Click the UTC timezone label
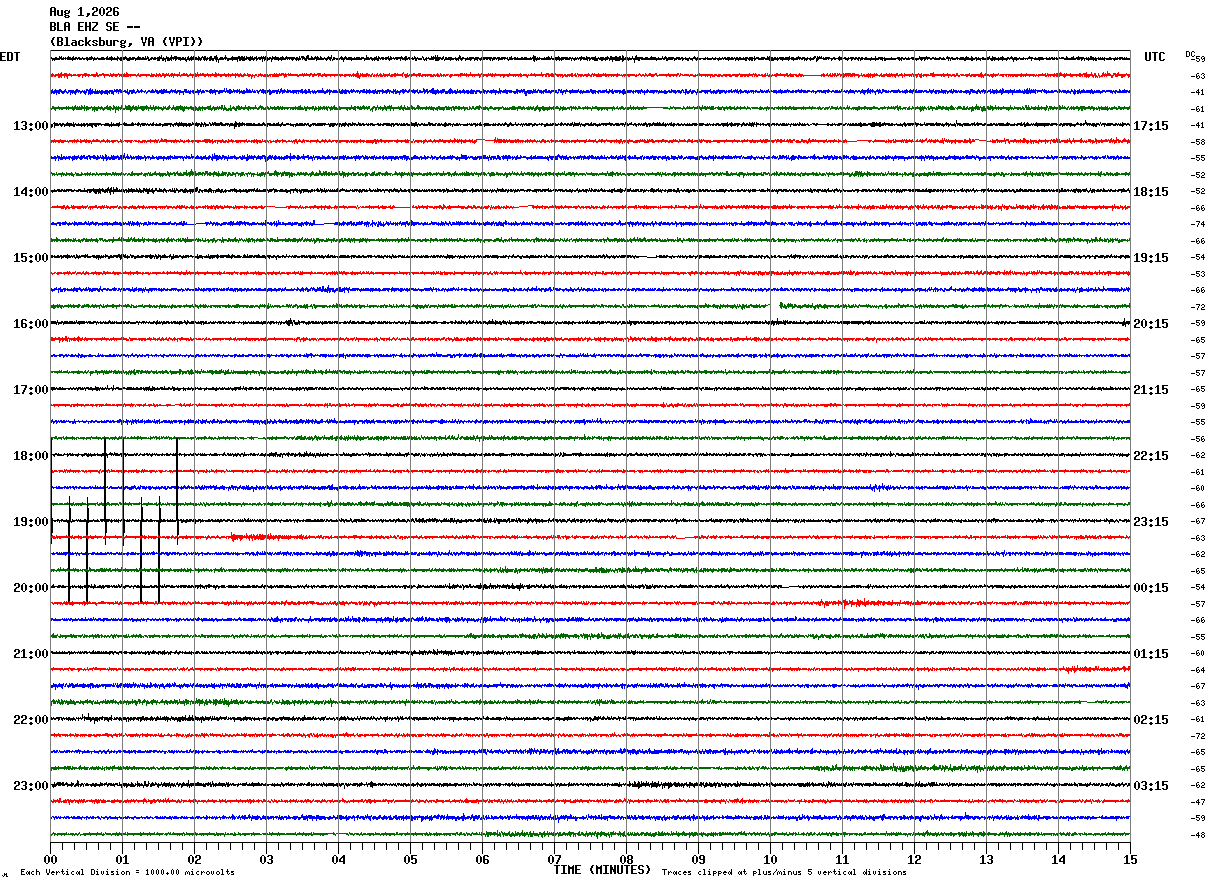 coord(1155,57)
